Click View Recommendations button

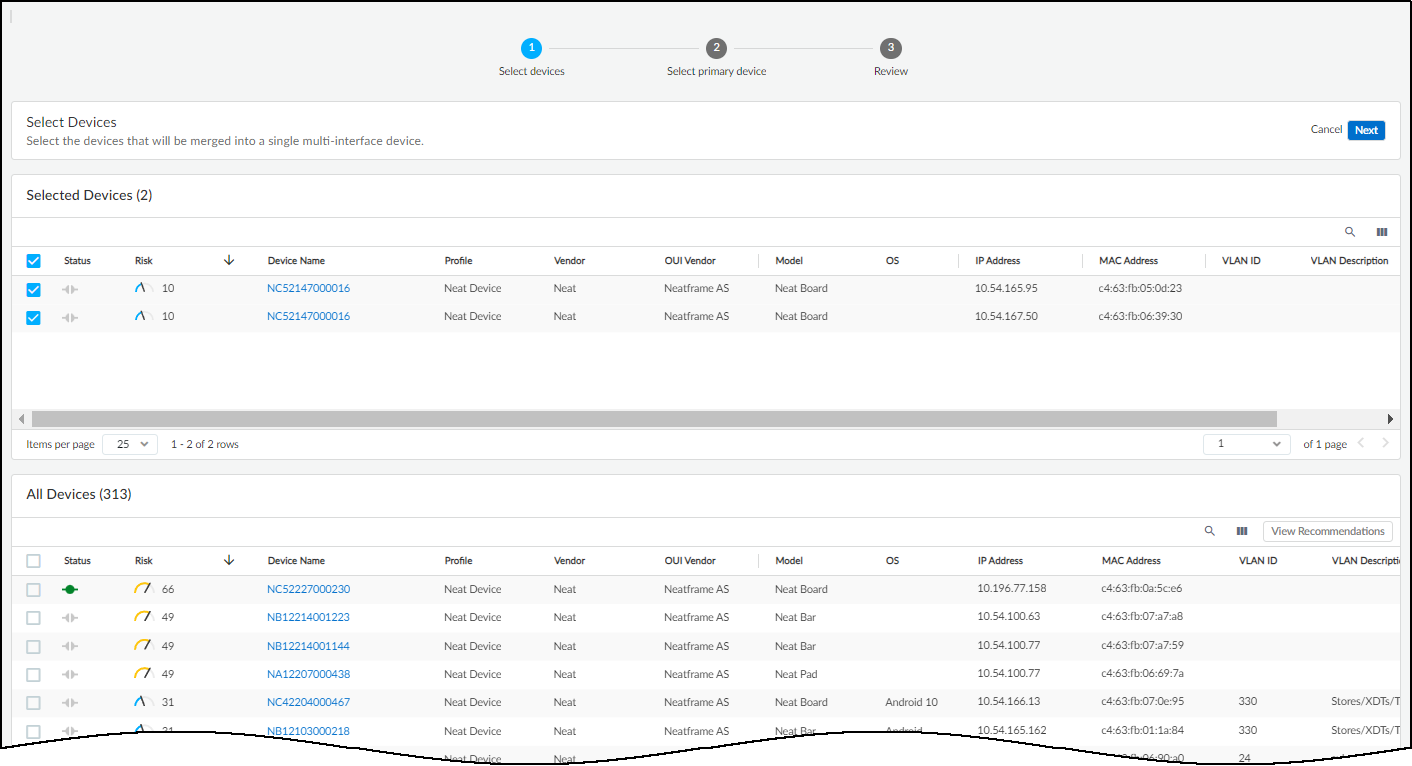(1327, 532)
